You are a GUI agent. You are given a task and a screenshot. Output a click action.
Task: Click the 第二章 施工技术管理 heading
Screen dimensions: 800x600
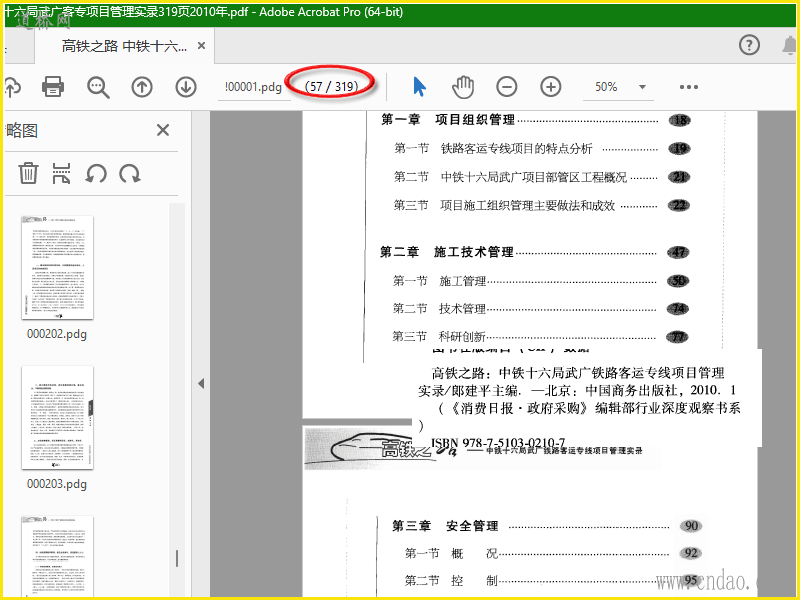point(446,252)
